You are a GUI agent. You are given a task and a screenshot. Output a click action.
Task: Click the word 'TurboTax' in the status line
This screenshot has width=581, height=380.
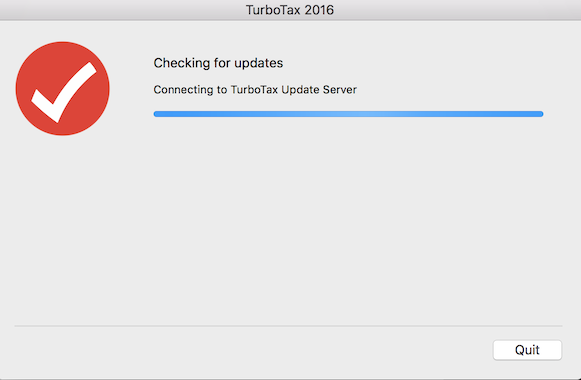coord(254,90)
